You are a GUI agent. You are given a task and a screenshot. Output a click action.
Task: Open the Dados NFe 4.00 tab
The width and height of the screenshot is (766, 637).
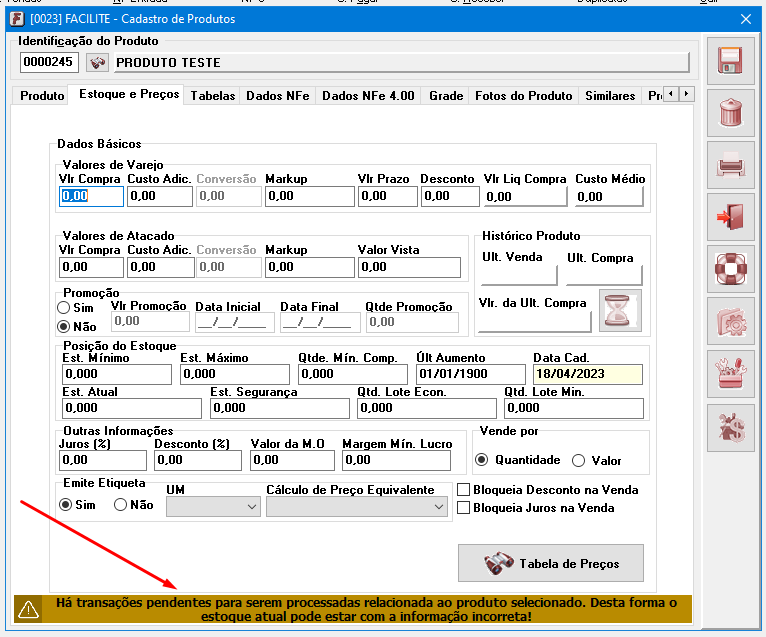[x=368, y=96]
